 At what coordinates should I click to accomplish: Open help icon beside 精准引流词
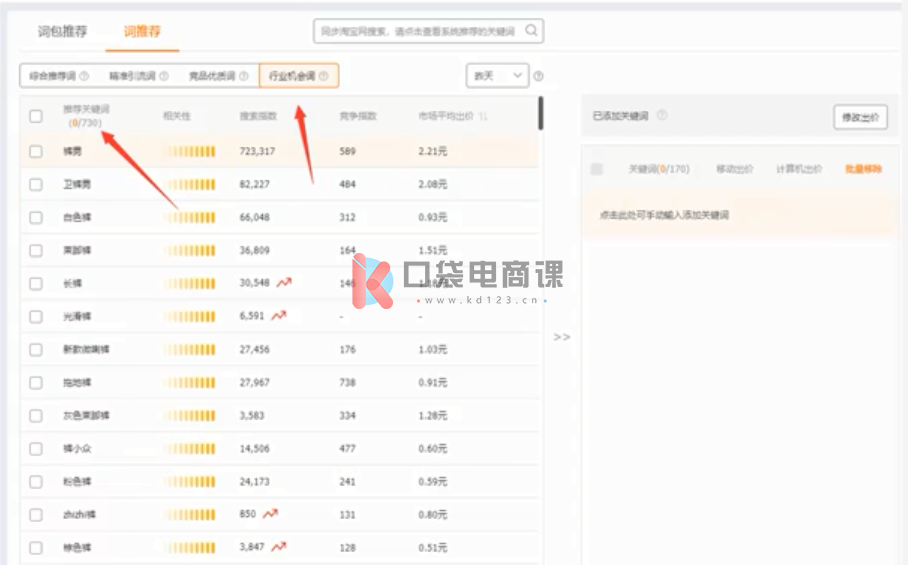pyautogui.click(x=164, y=76)
